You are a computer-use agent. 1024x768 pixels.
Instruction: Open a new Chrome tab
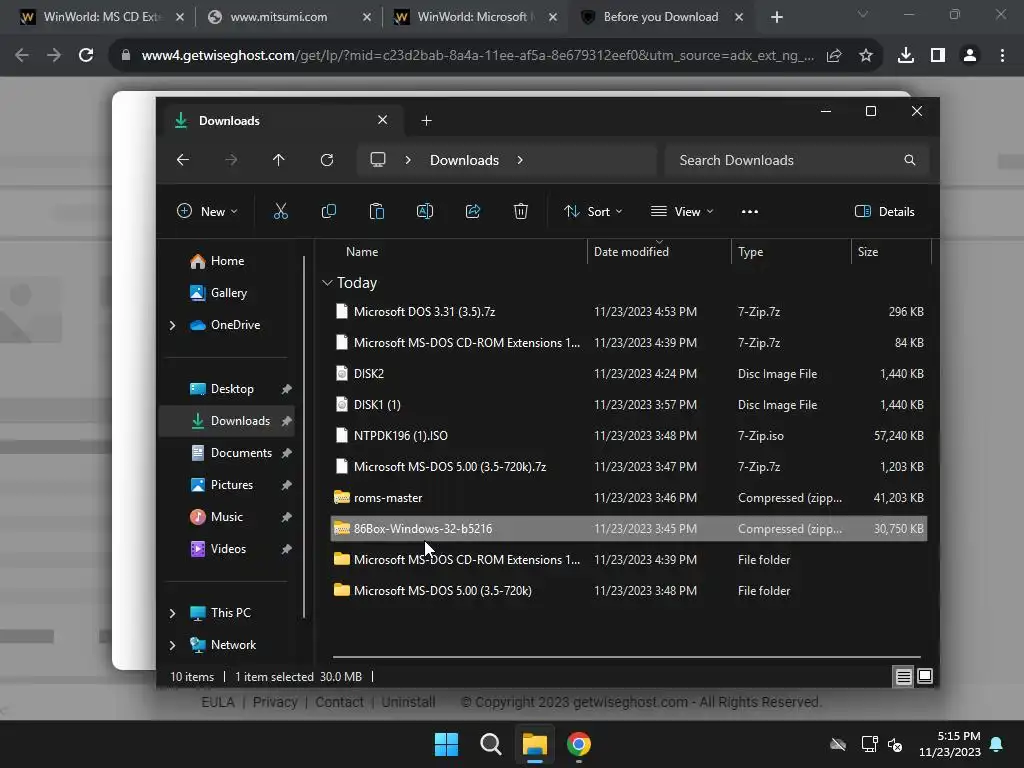[x=776, y=17]
